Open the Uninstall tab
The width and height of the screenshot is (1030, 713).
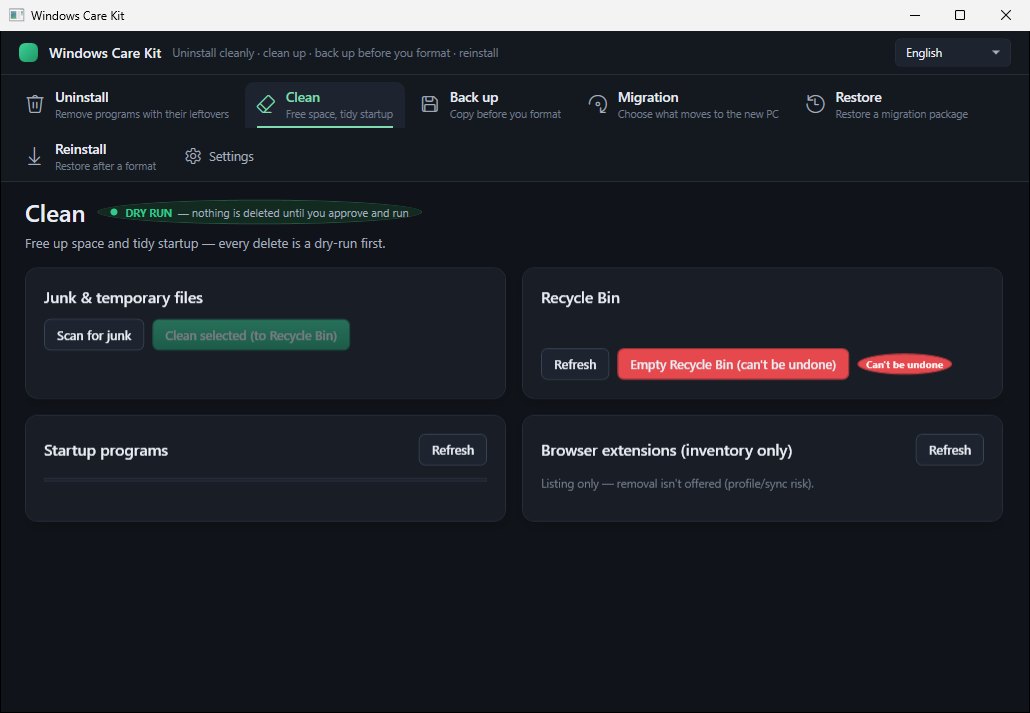pyautogui.click(x=128, y=105)
